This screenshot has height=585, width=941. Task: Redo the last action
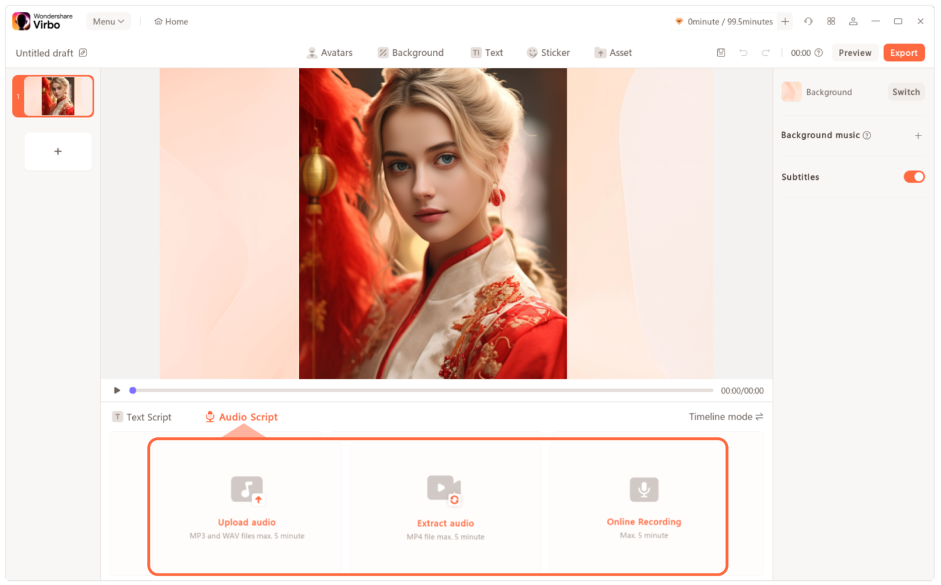coord(766,53)
